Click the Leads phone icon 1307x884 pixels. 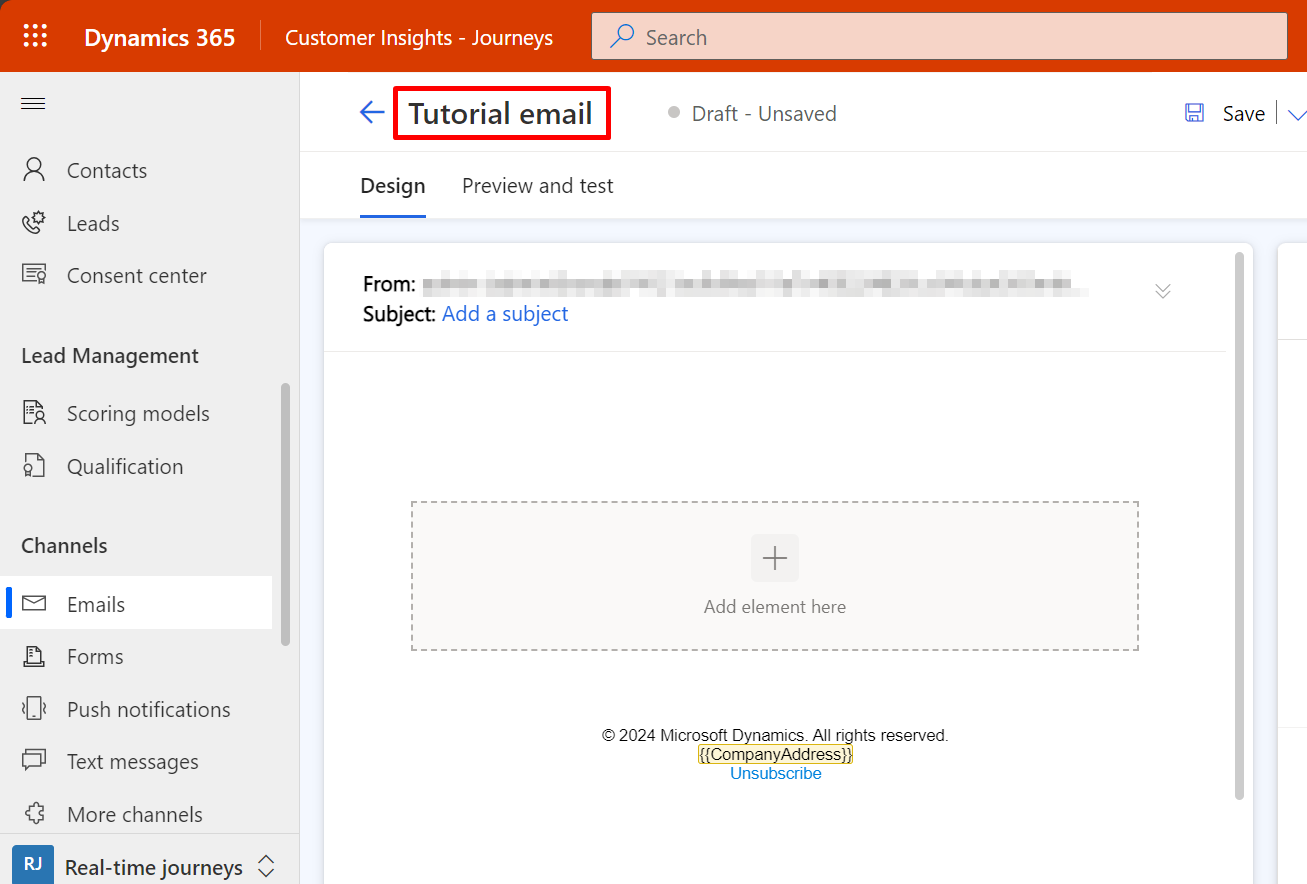click(x=34, y=223)
